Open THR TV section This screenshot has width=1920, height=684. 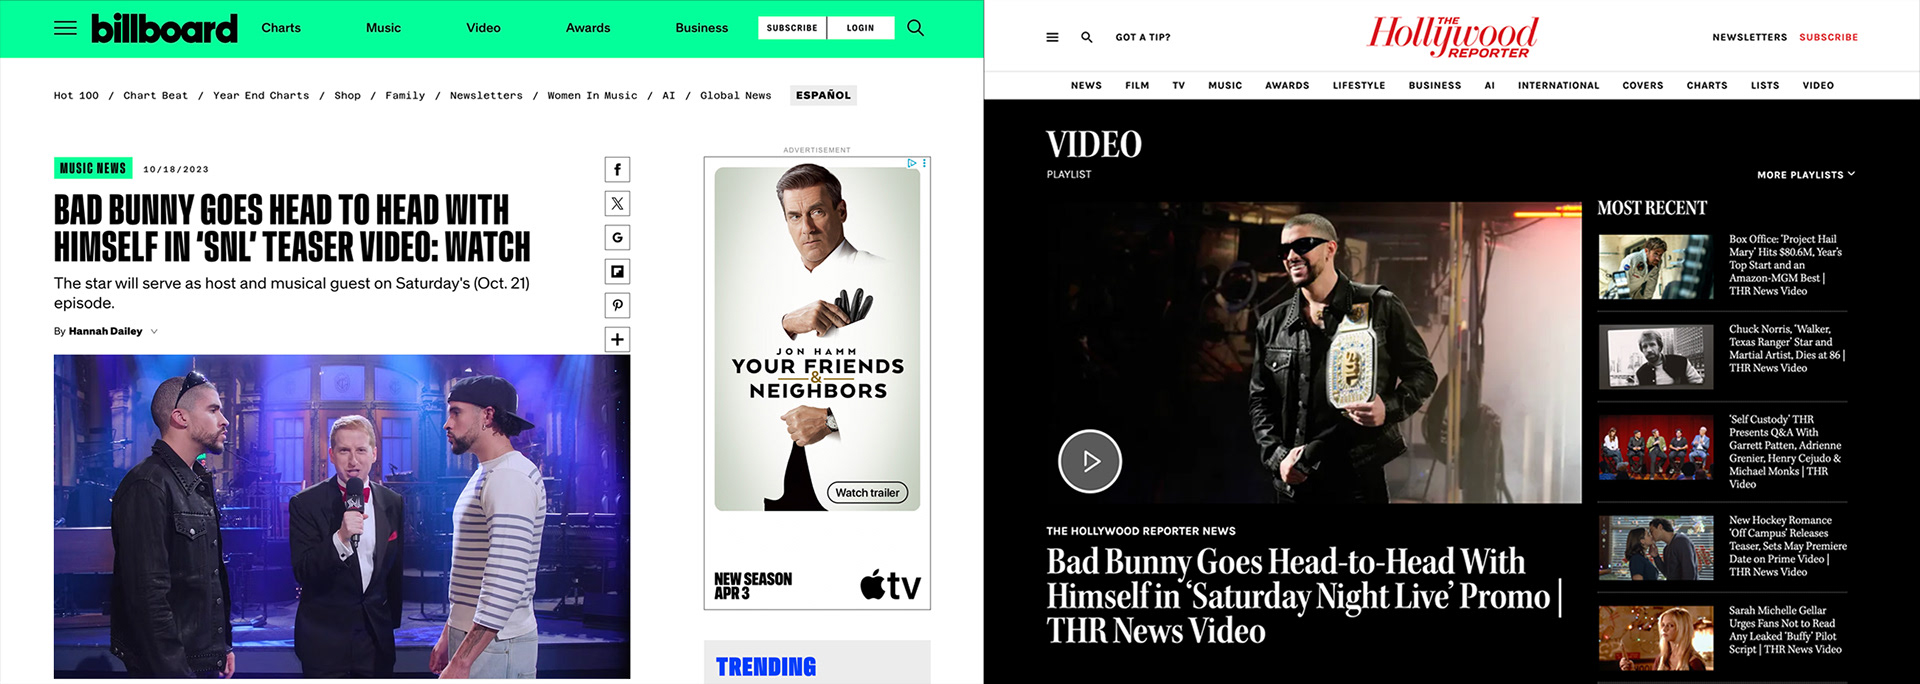pyautogui.click(x=1179, y=86)
